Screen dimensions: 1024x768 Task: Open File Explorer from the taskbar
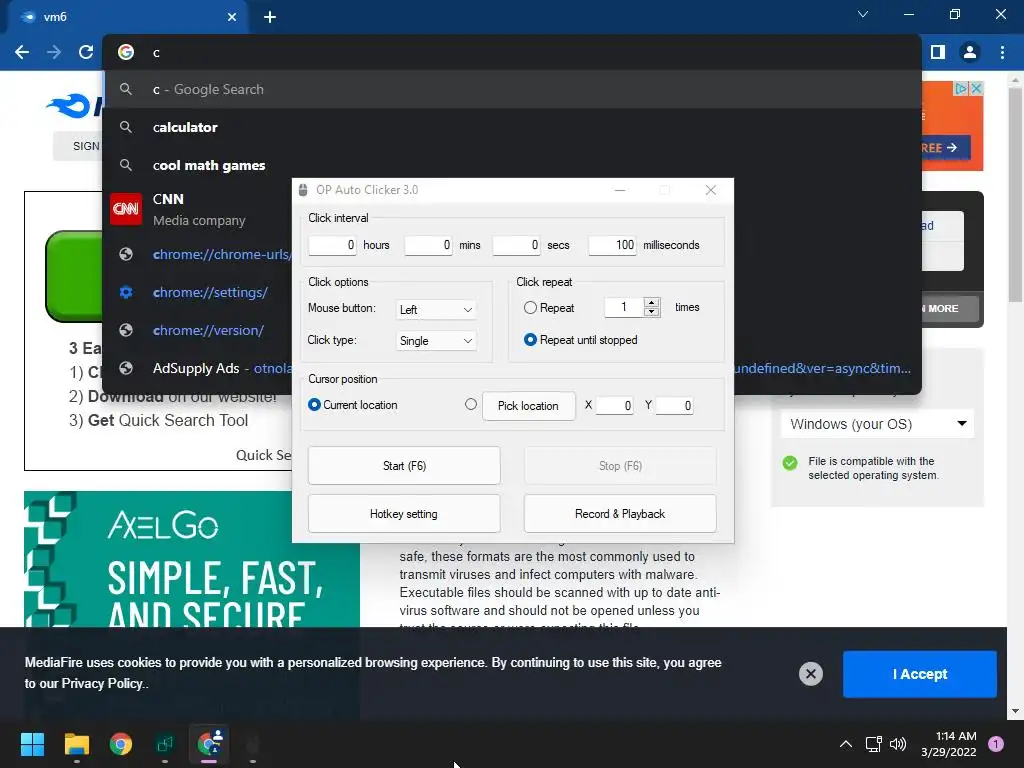(76, 744)
